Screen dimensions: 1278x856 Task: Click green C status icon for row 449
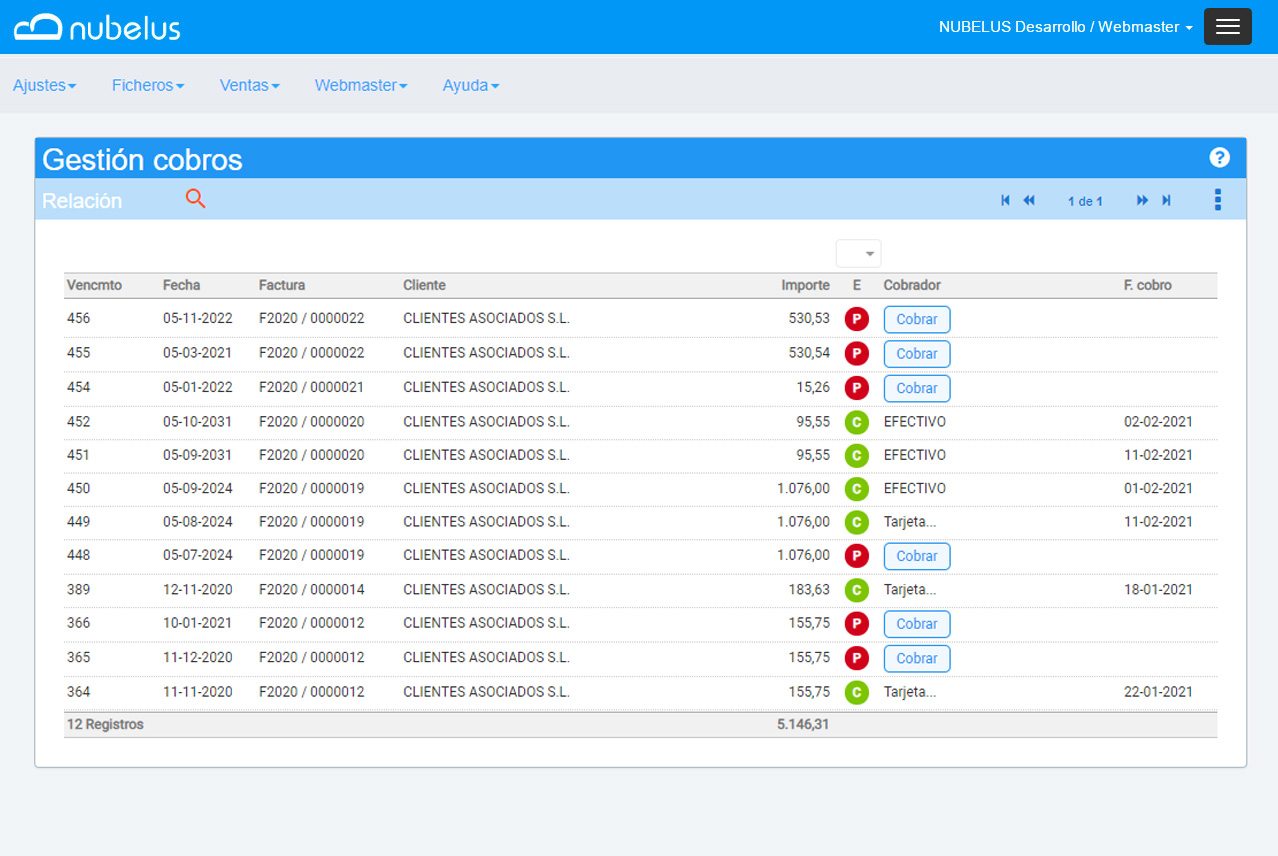(856, 522)
